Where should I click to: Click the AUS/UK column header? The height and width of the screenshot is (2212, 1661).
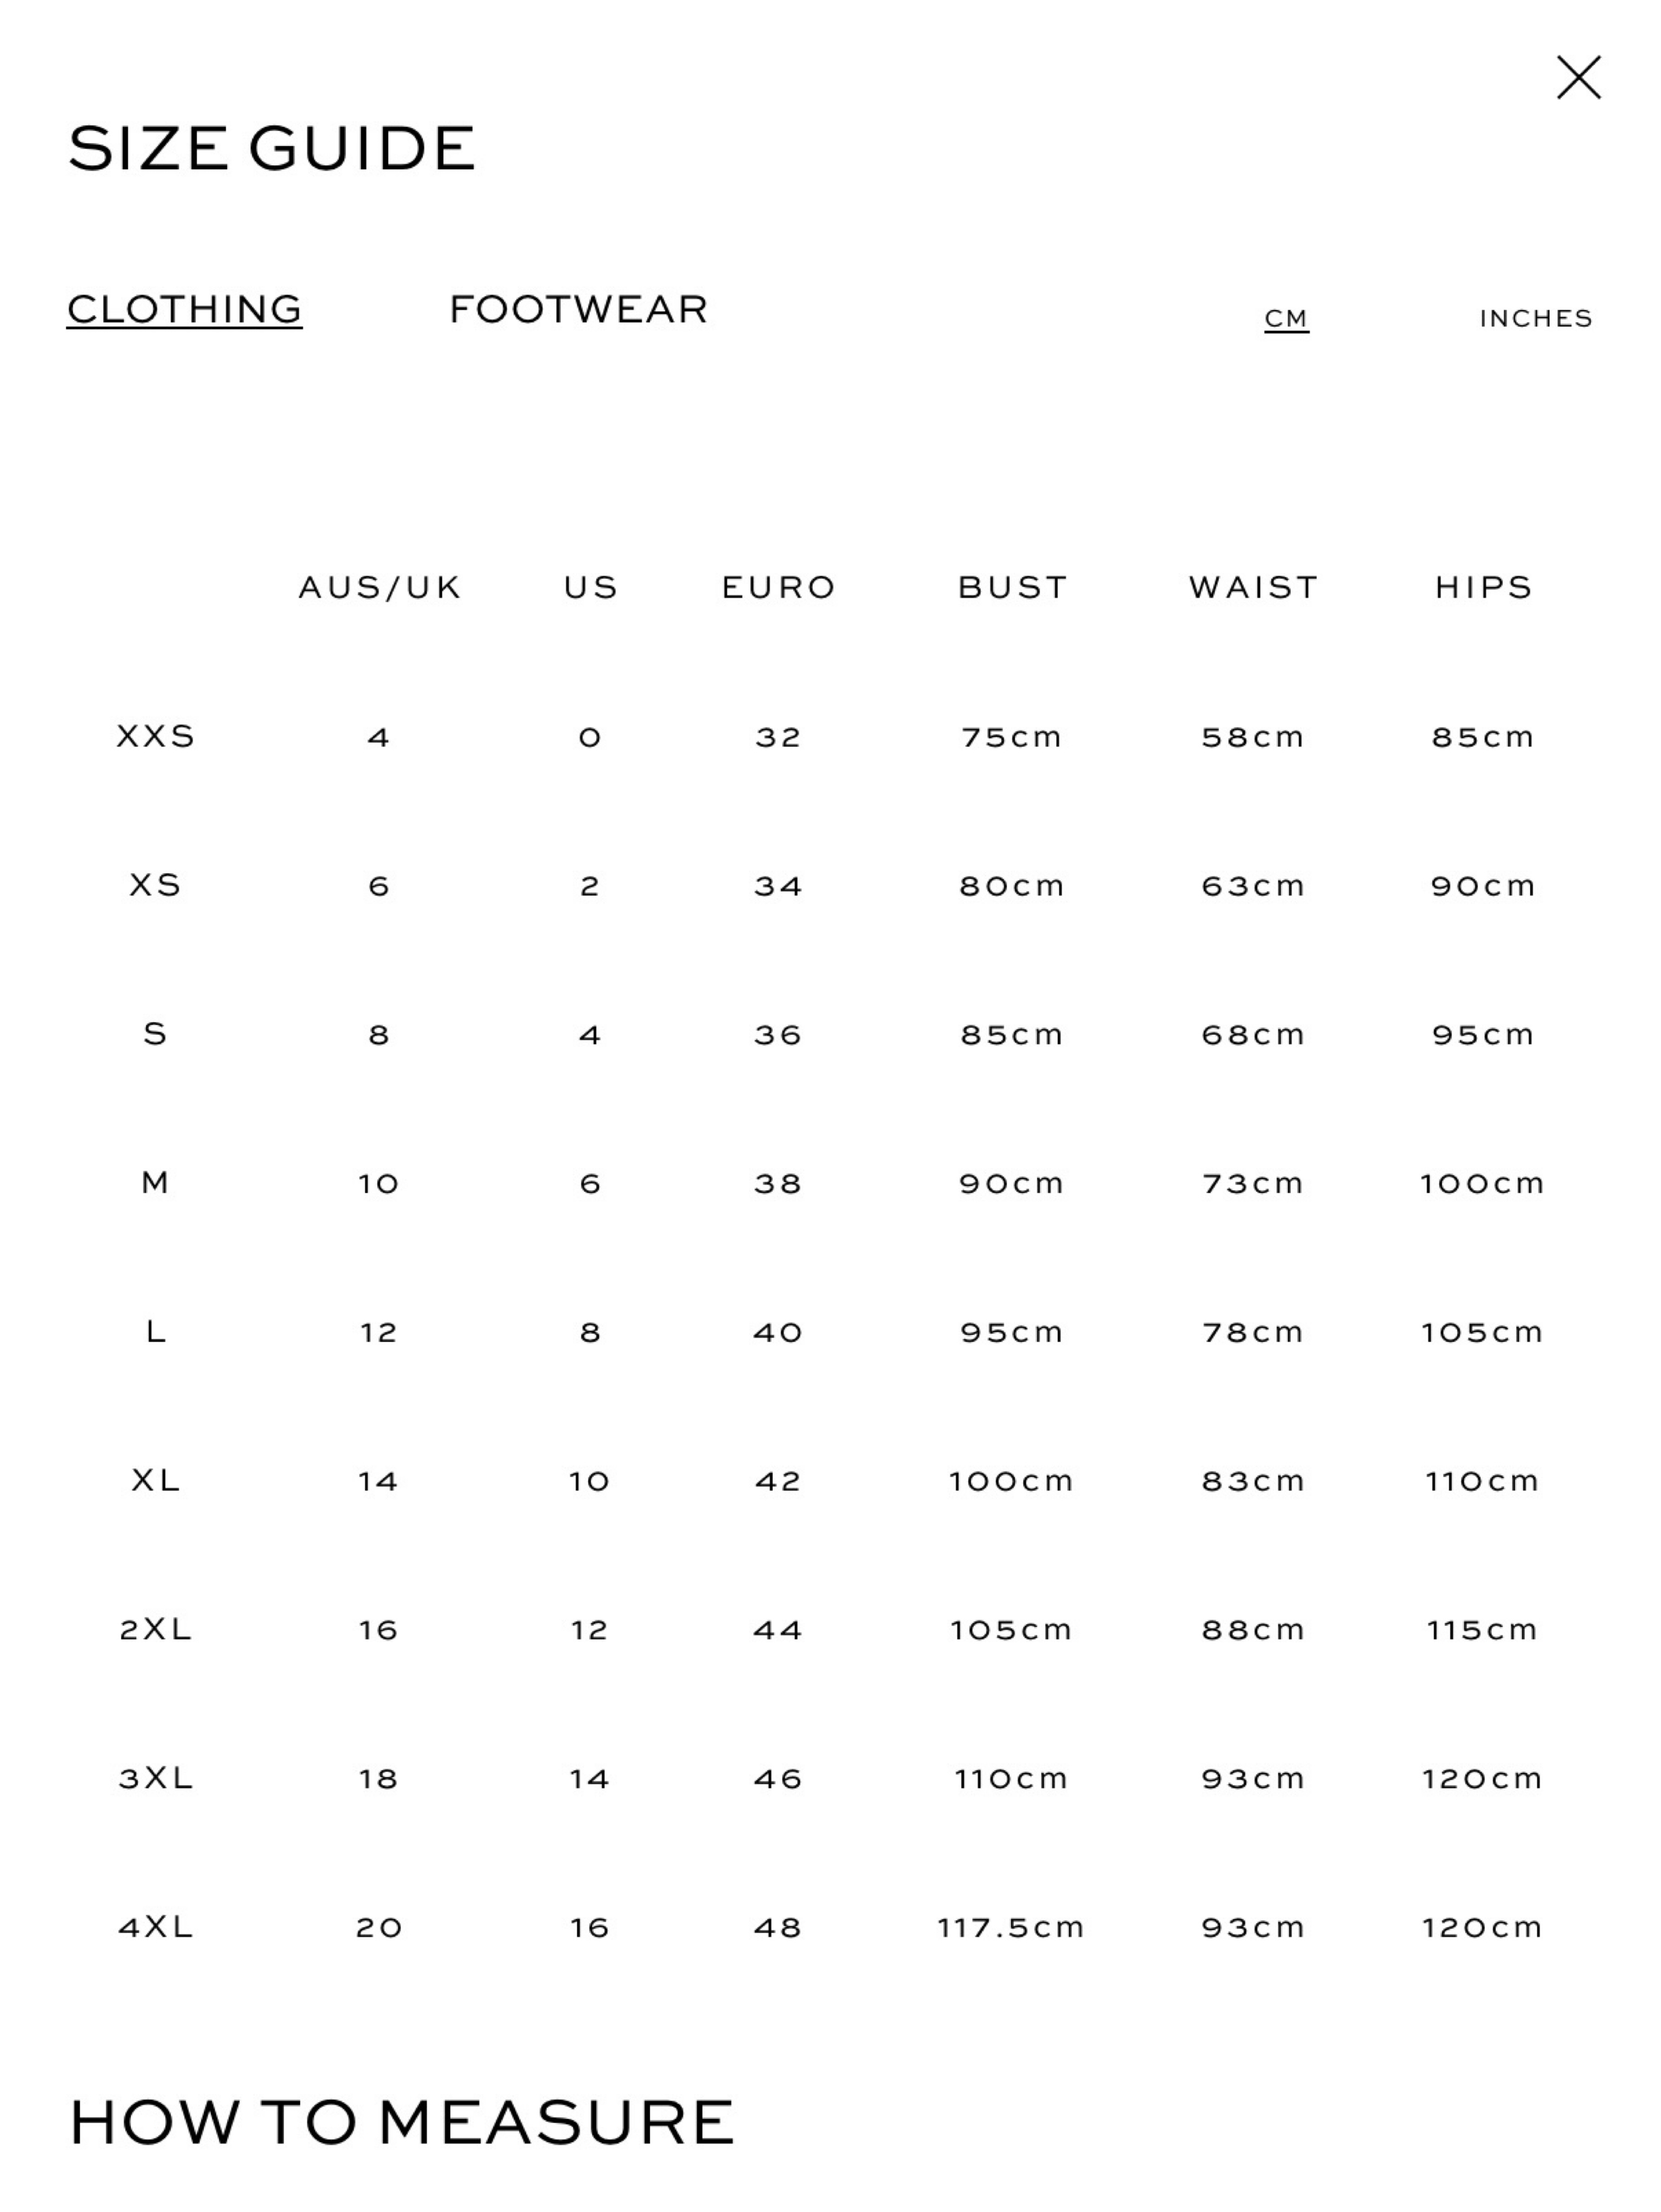point(380,587)
